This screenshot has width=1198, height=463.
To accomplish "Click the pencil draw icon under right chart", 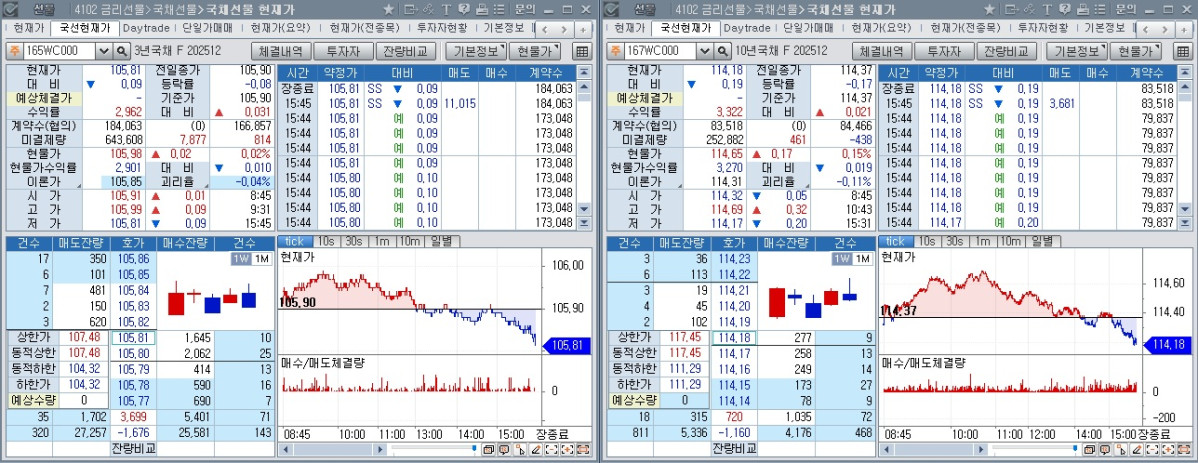I will [1136, 449].
